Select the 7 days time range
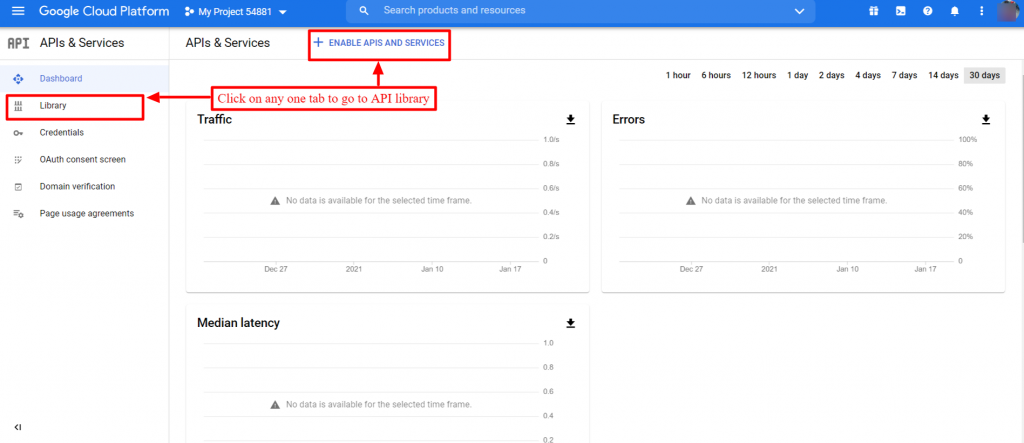The image size is (1024, 443). pos(904,76)
